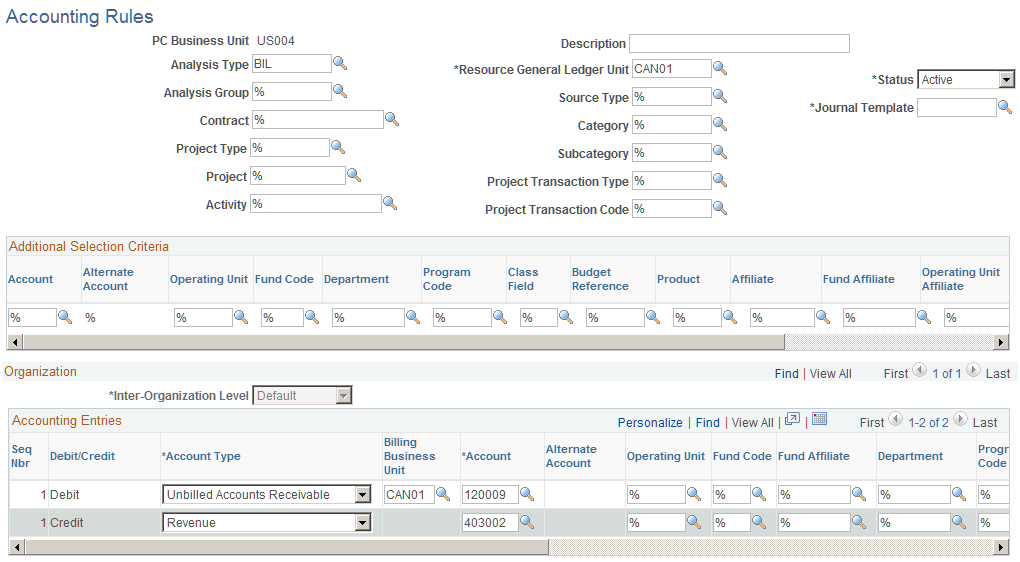1020x562 pixels.
Task: Sort by Operating Unit Affiliate column header
Action: pyautogui.click(x=961, y=279)
